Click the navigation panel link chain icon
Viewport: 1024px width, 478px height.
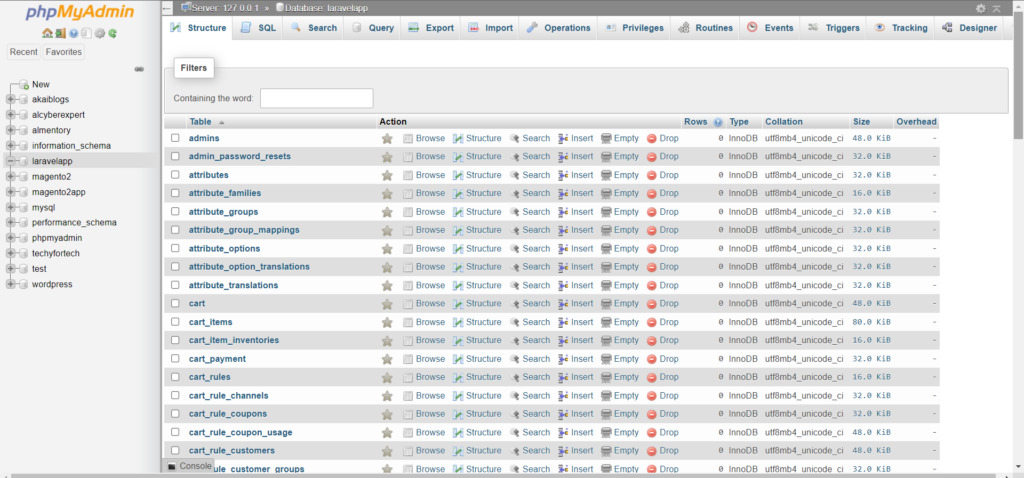point(139,69)
